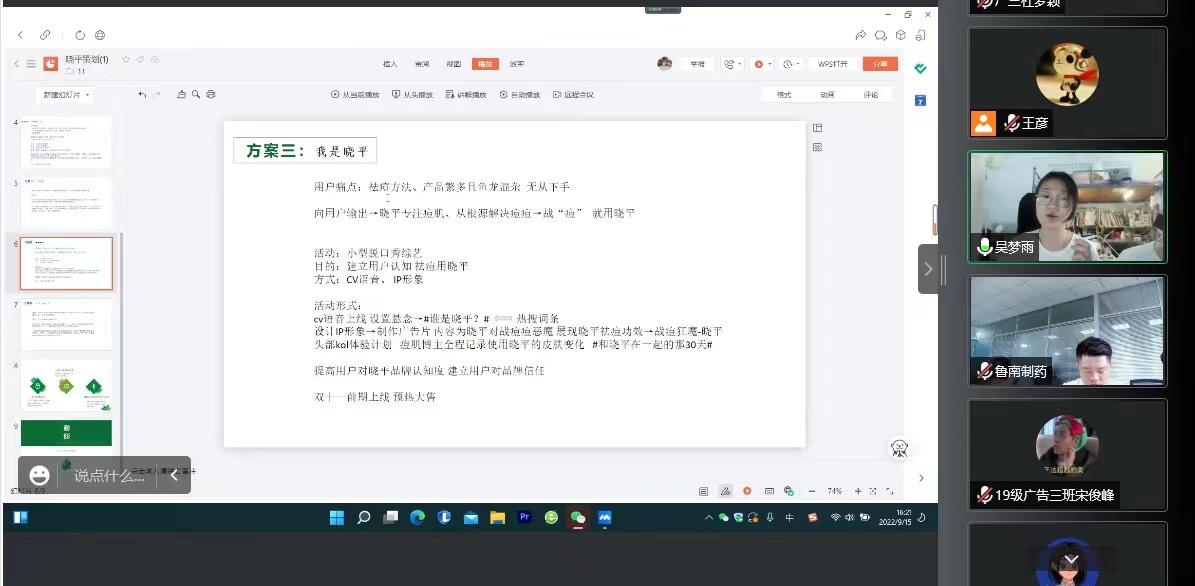Screen dimensions: 1195x586
Task: Click the format painter icon
Action: click(181, 94)
